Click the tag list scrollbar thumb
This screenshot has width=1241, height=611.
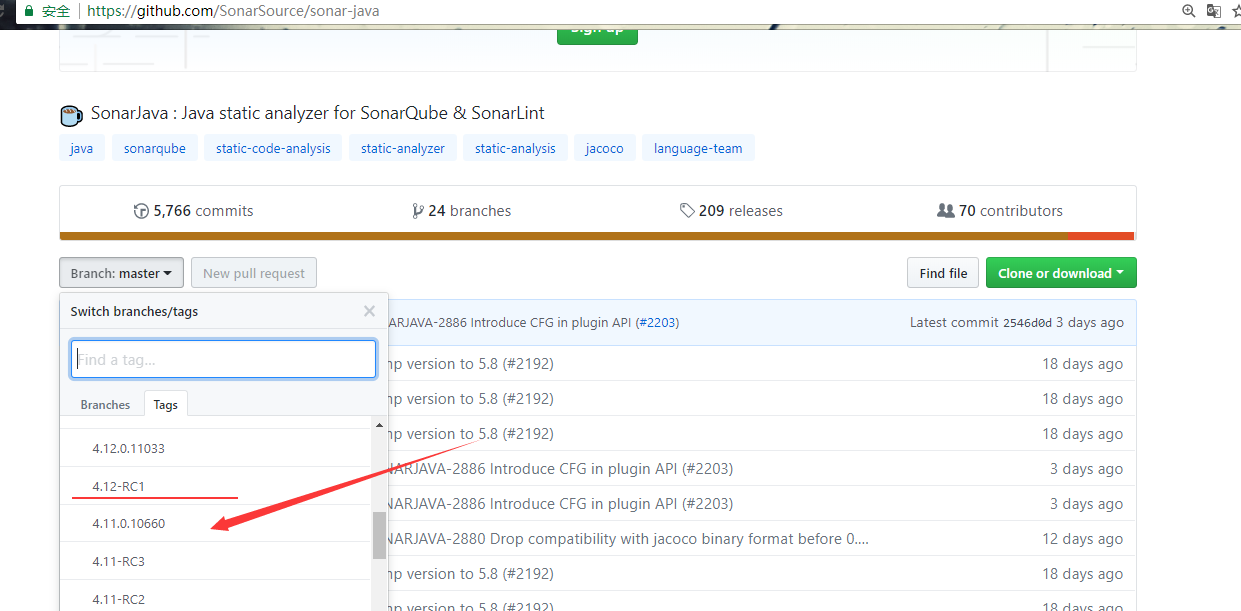379,536
